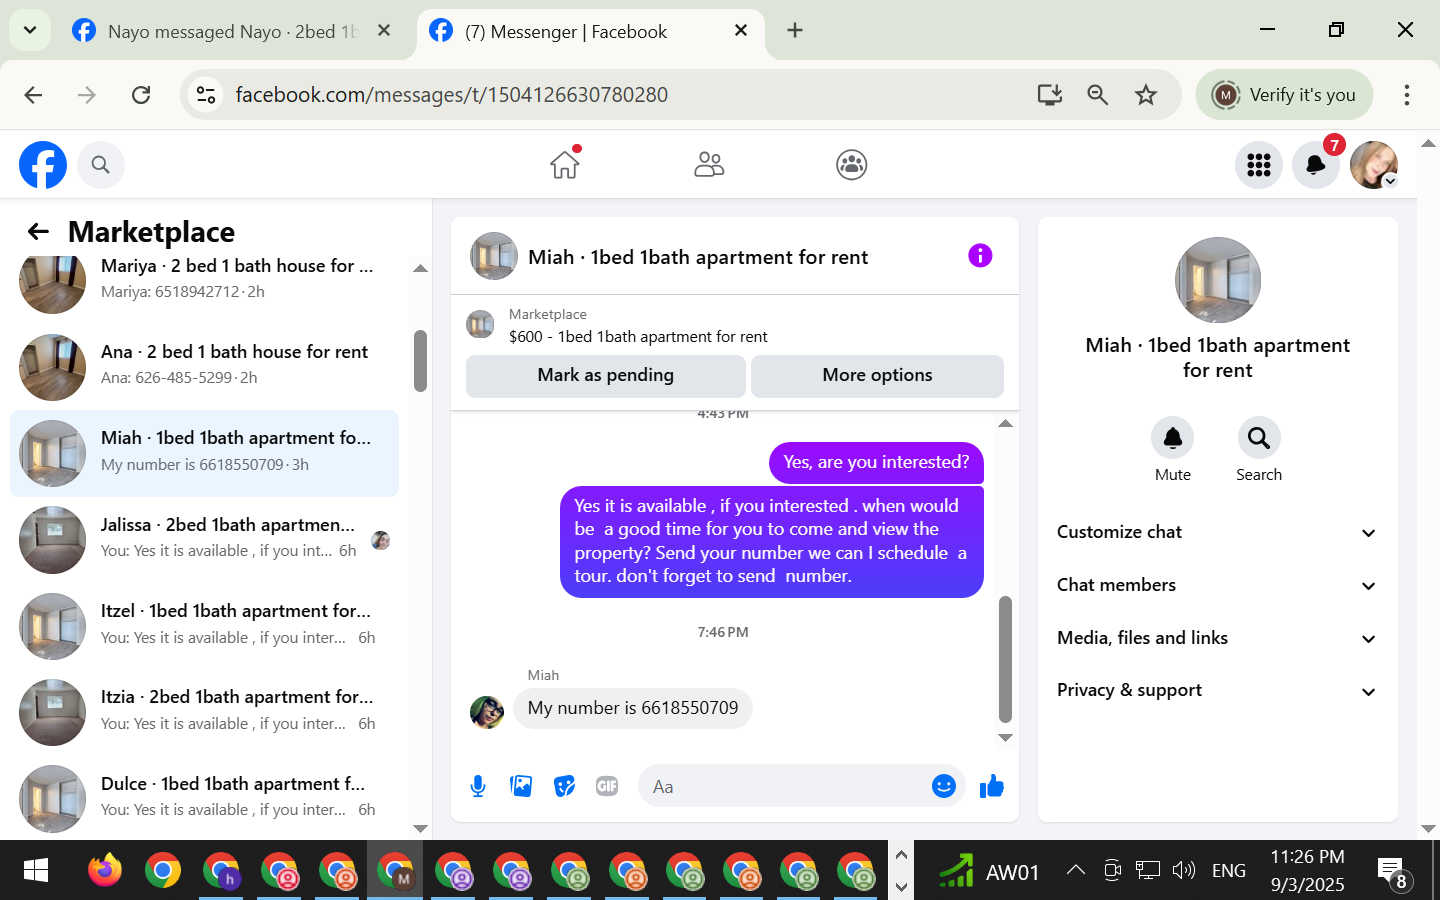Expand Privacy & support section
Screen dimensions: 1440x900
[1217, 691]
